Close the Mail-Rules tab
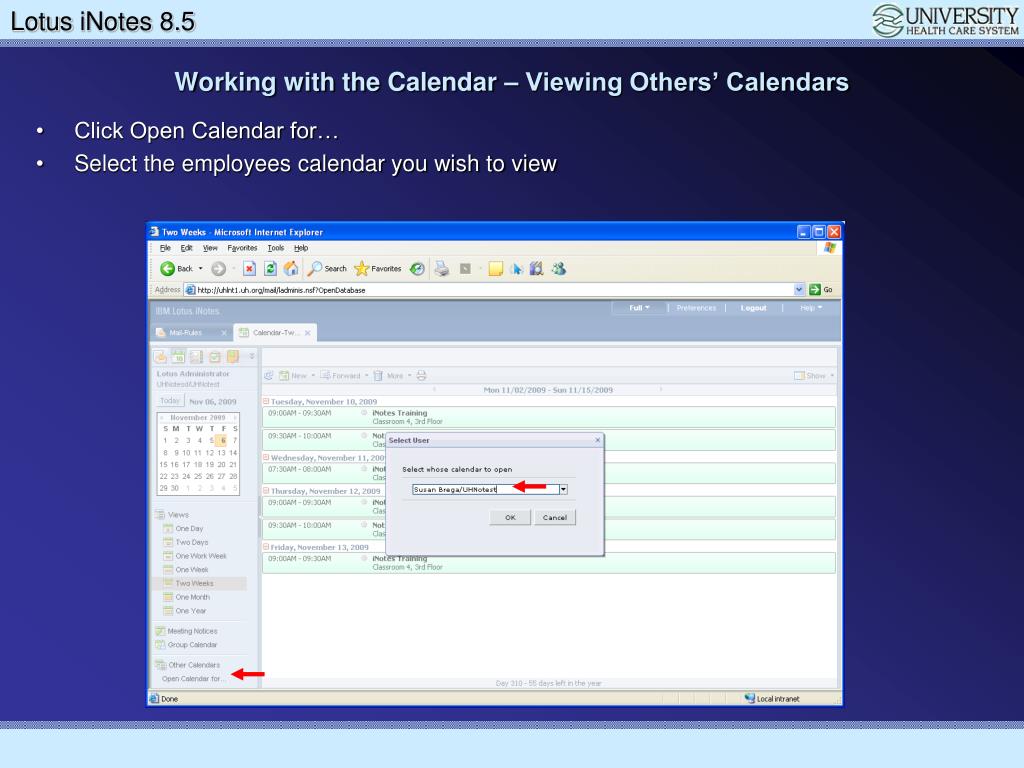This screenshot has height=768, width=1024. [x=224, y=333]
